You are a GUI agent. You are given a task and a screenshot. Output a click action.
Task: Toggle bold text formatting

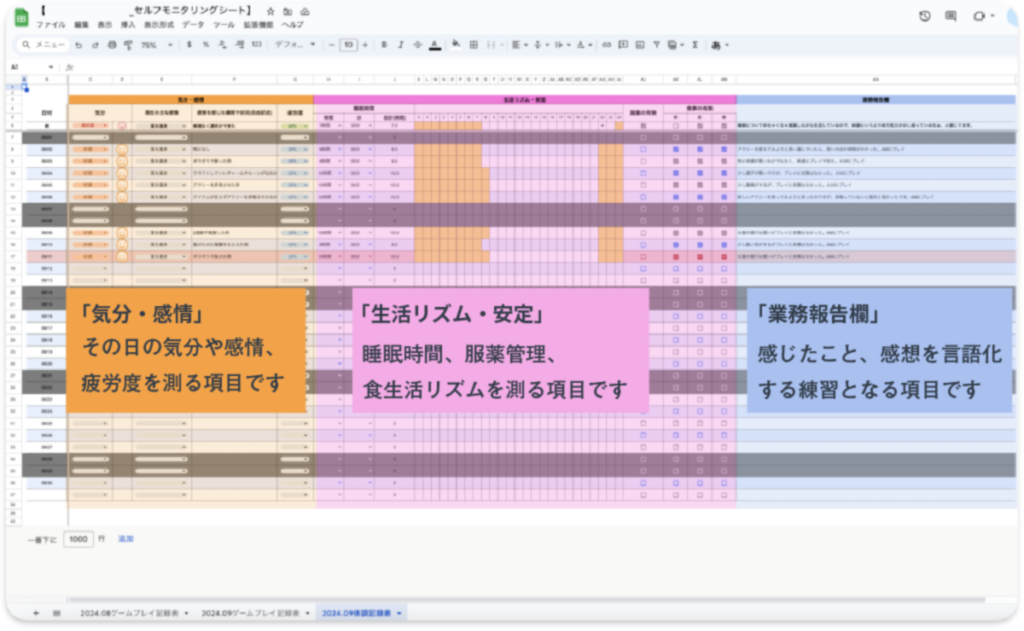(x=384, y=45)
